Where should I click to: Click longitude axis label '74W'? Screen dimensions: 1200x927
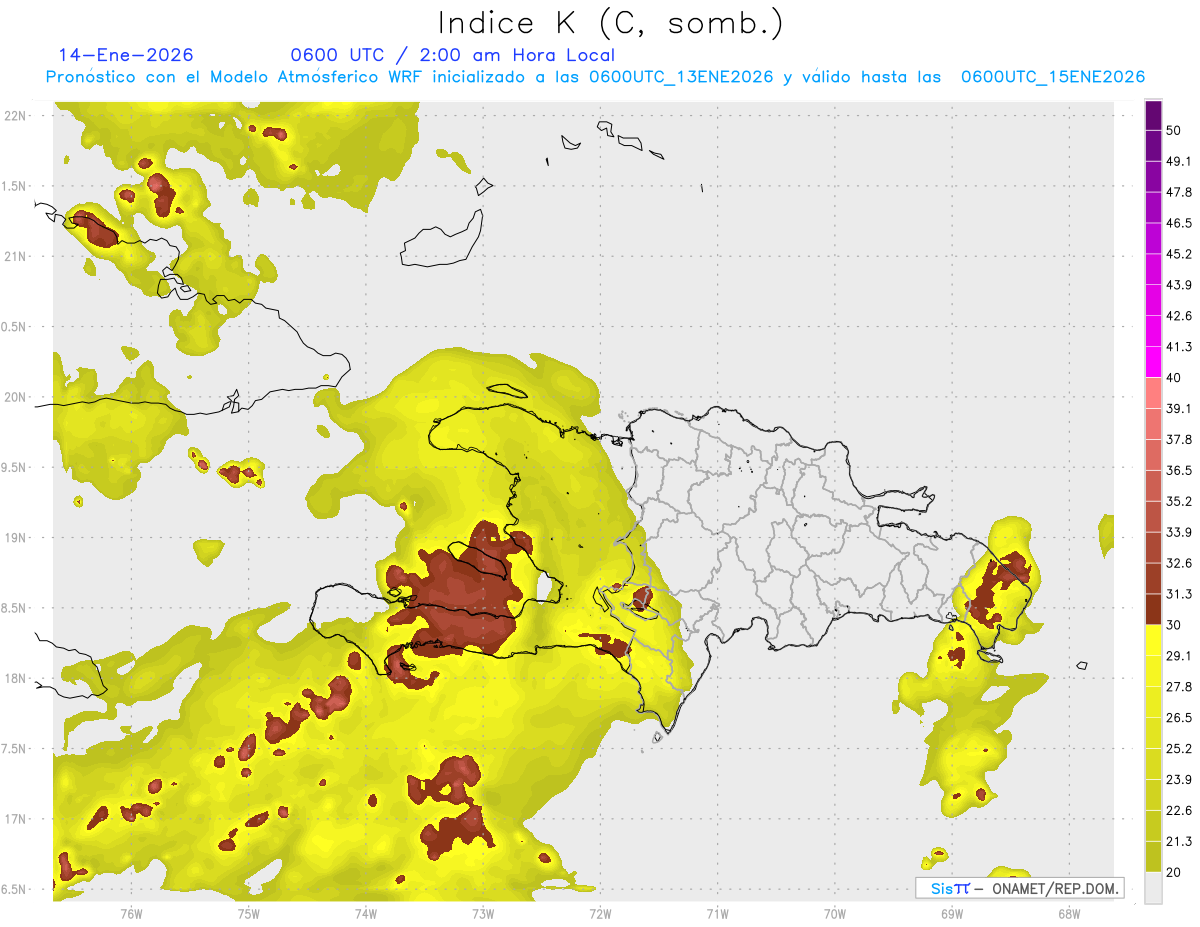pyautogui.click(x=366, y=914)
